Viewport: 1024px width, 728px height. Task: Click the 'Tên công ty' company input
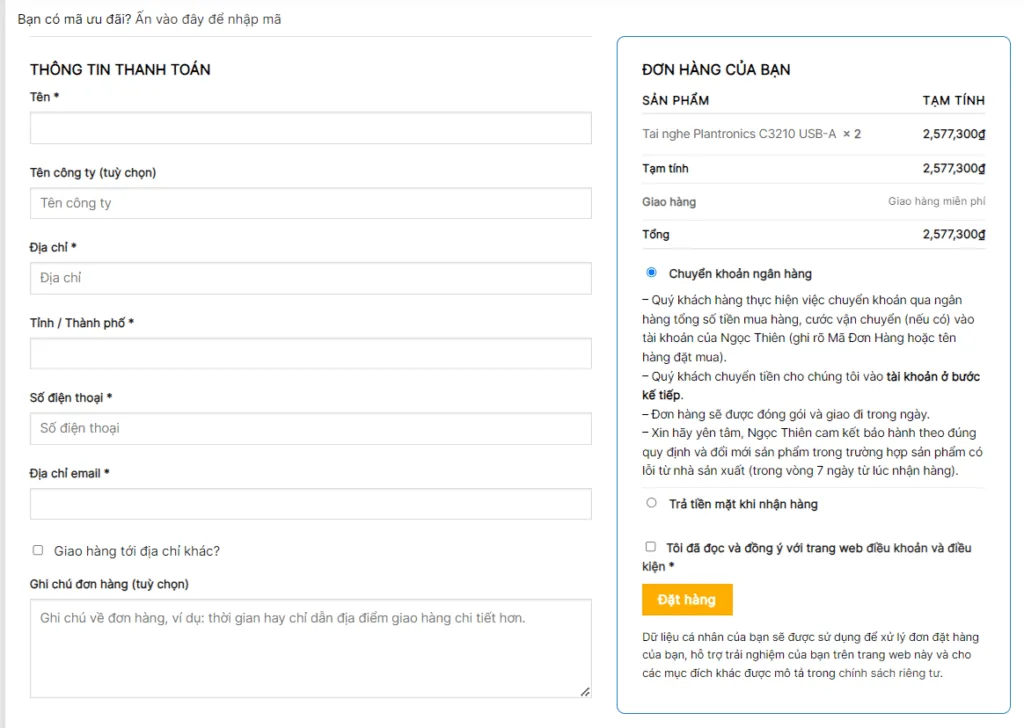(x=310, y=203)
